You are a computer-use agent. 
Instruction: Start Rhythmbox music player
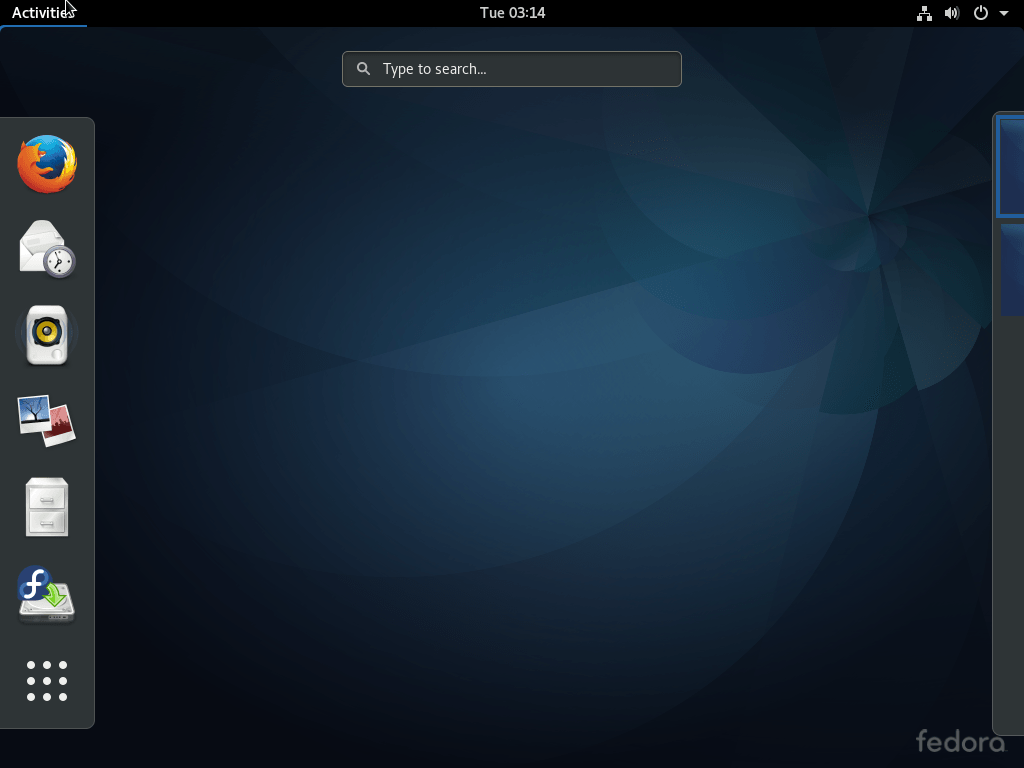click(47, 334)
